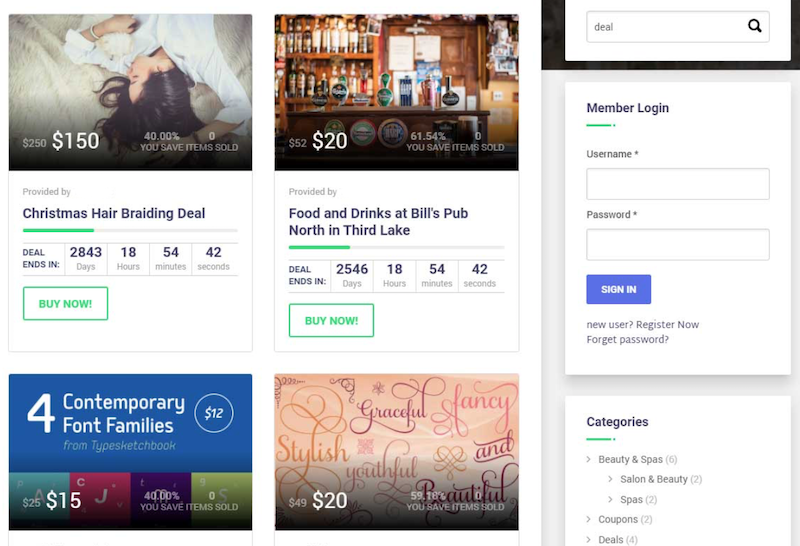The height and width of the screenshot is (546, 800).
Task: Expand the Beauty & Spas category arrow
Action: (589, 460)
